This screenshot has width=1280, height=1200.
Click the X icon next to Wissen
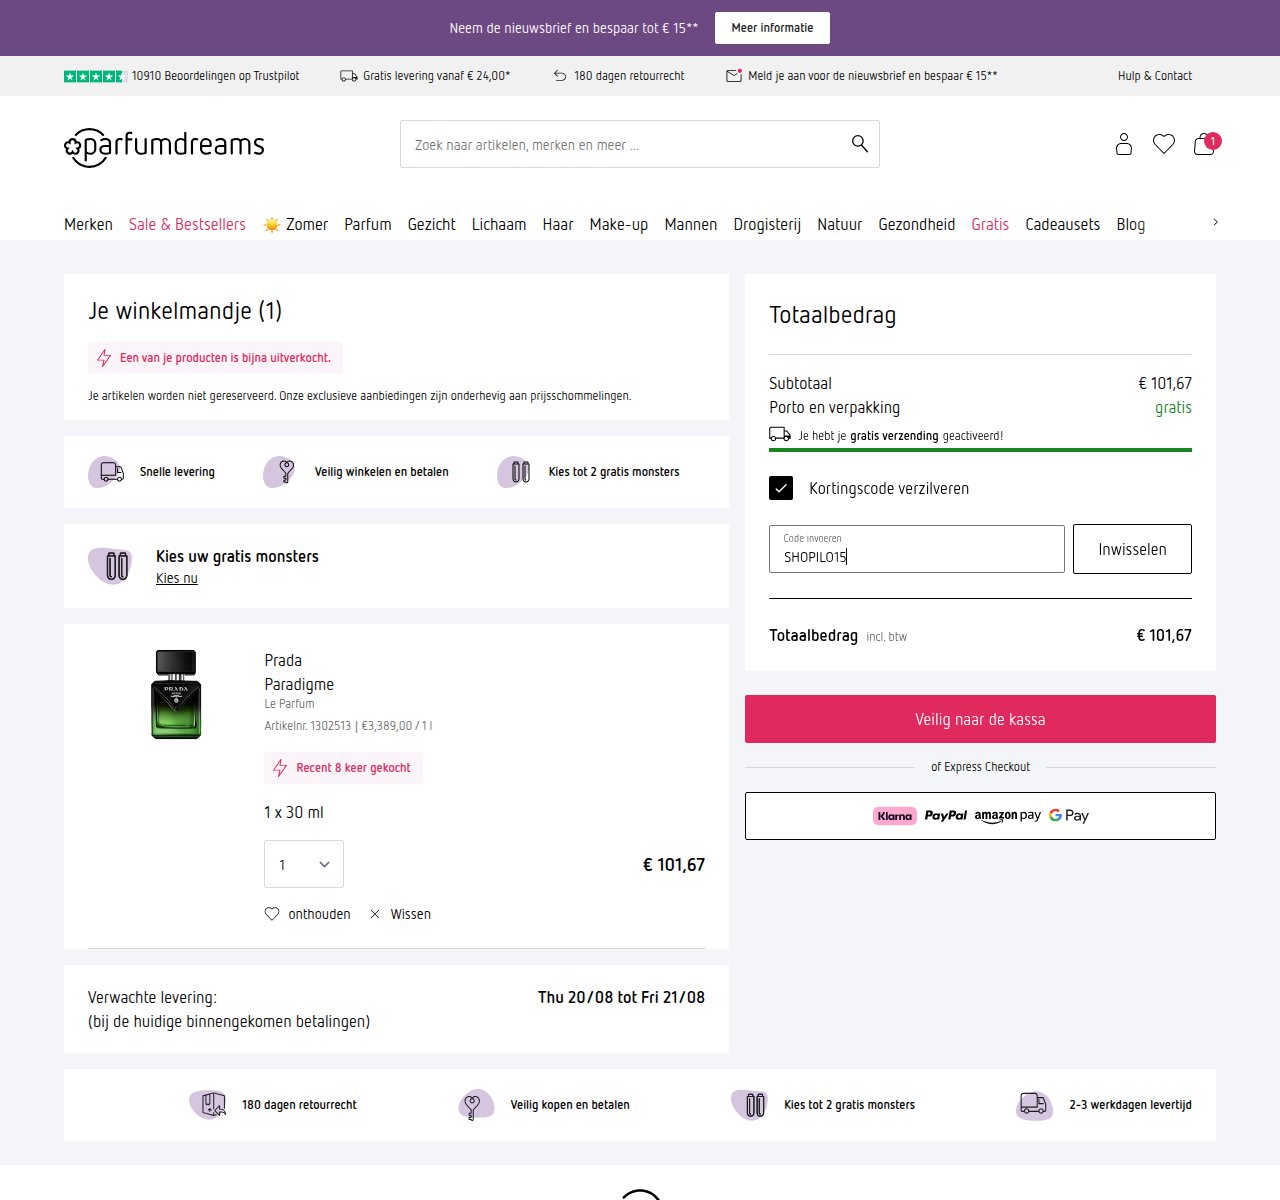point(375,914)
